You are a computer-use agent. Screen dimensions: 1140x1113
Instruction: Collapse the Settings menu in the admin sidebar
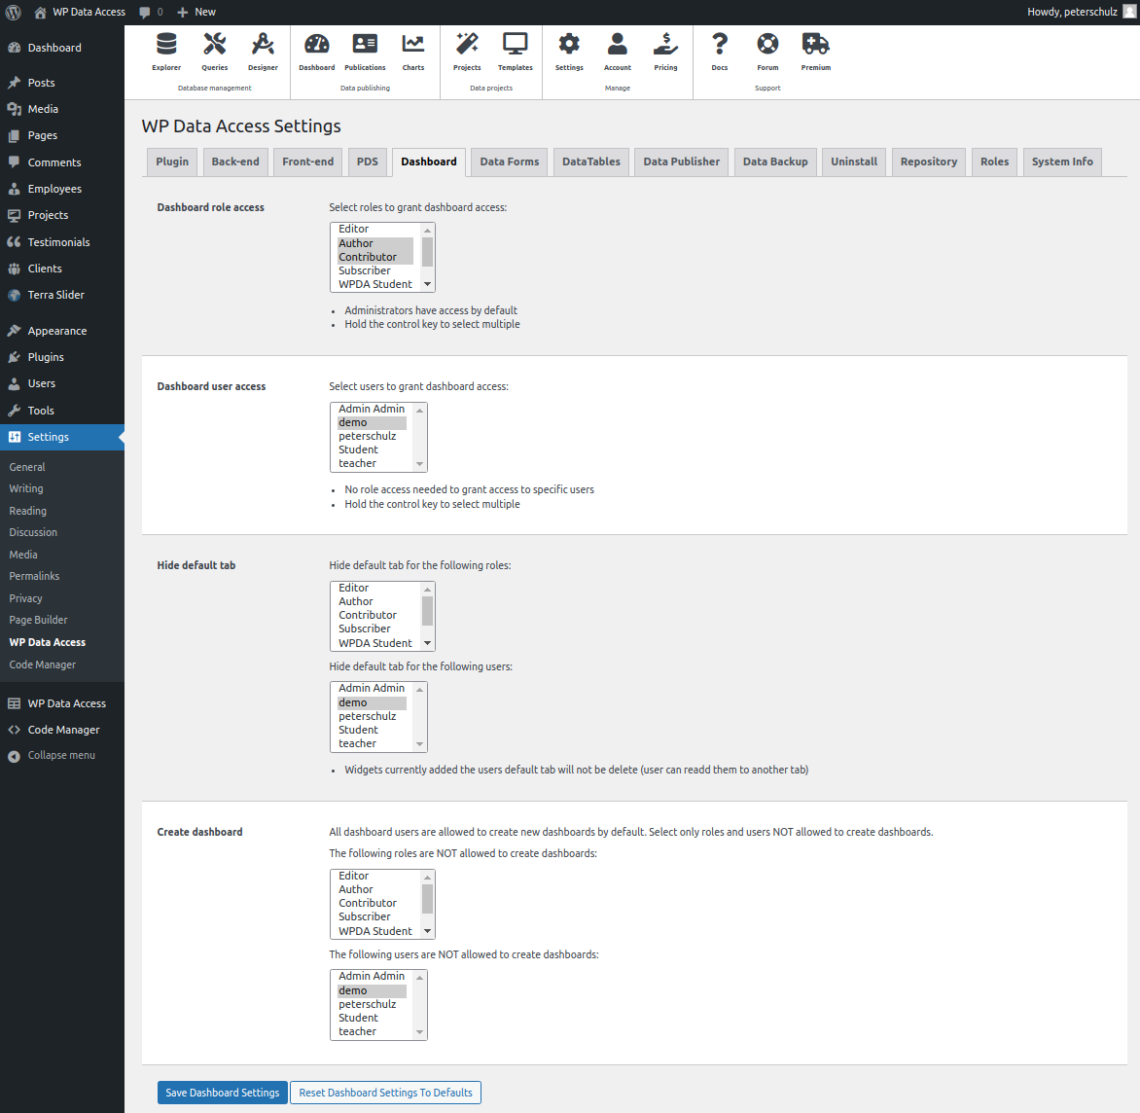coord(47,436)
